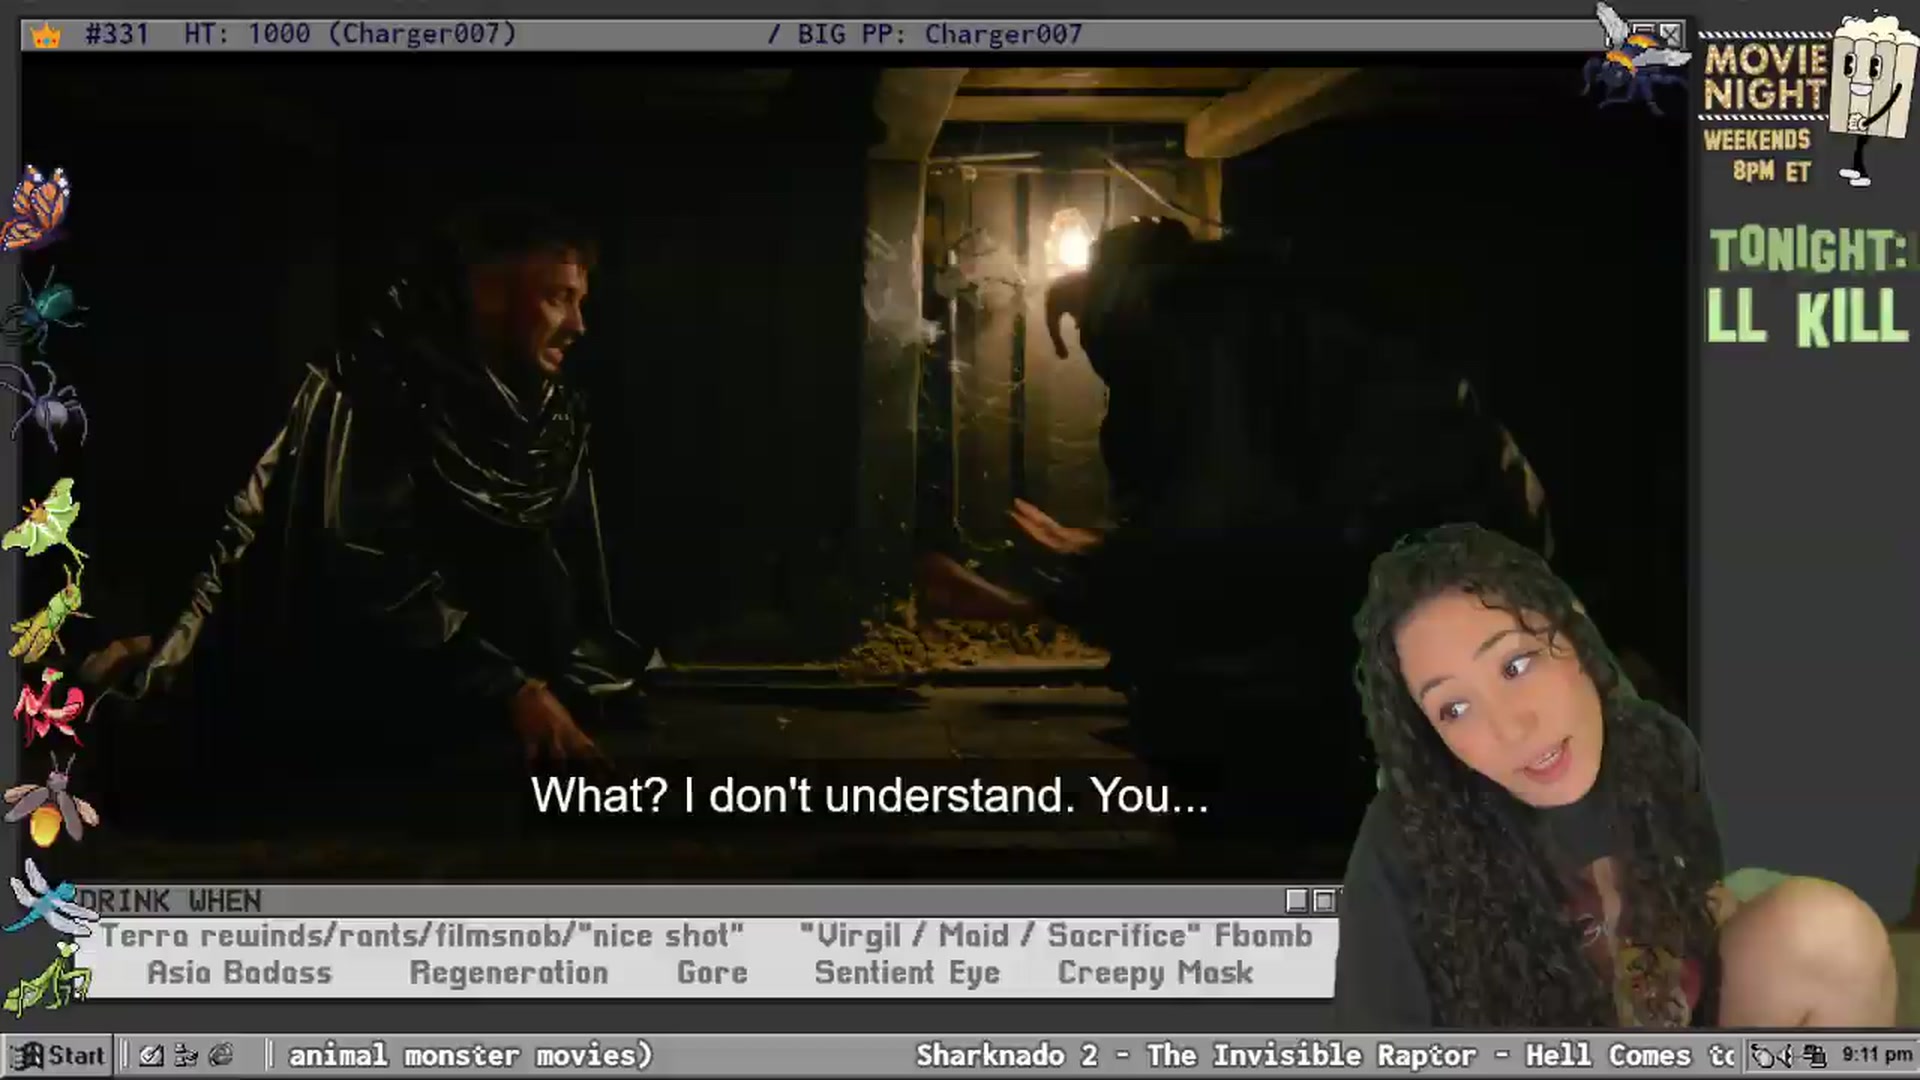Click the orange butterfly sprite
Screen dimensions: 1920x1080
pyautogui.click(x=37, y=208)
